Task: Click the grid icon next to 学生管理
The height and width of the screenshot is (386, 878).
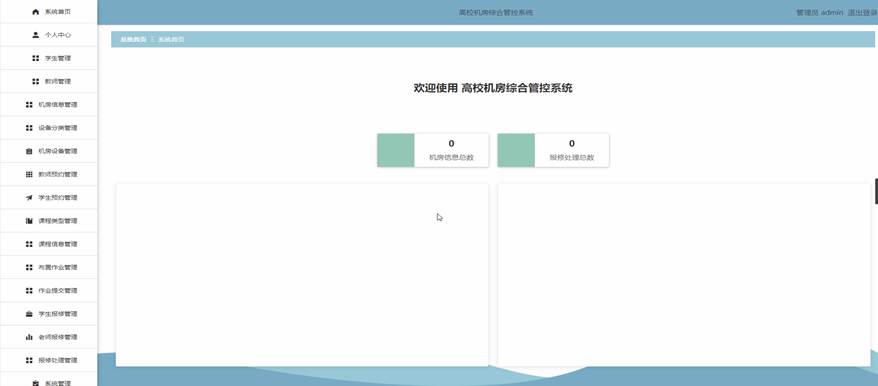Action: (x=36, y=58)
